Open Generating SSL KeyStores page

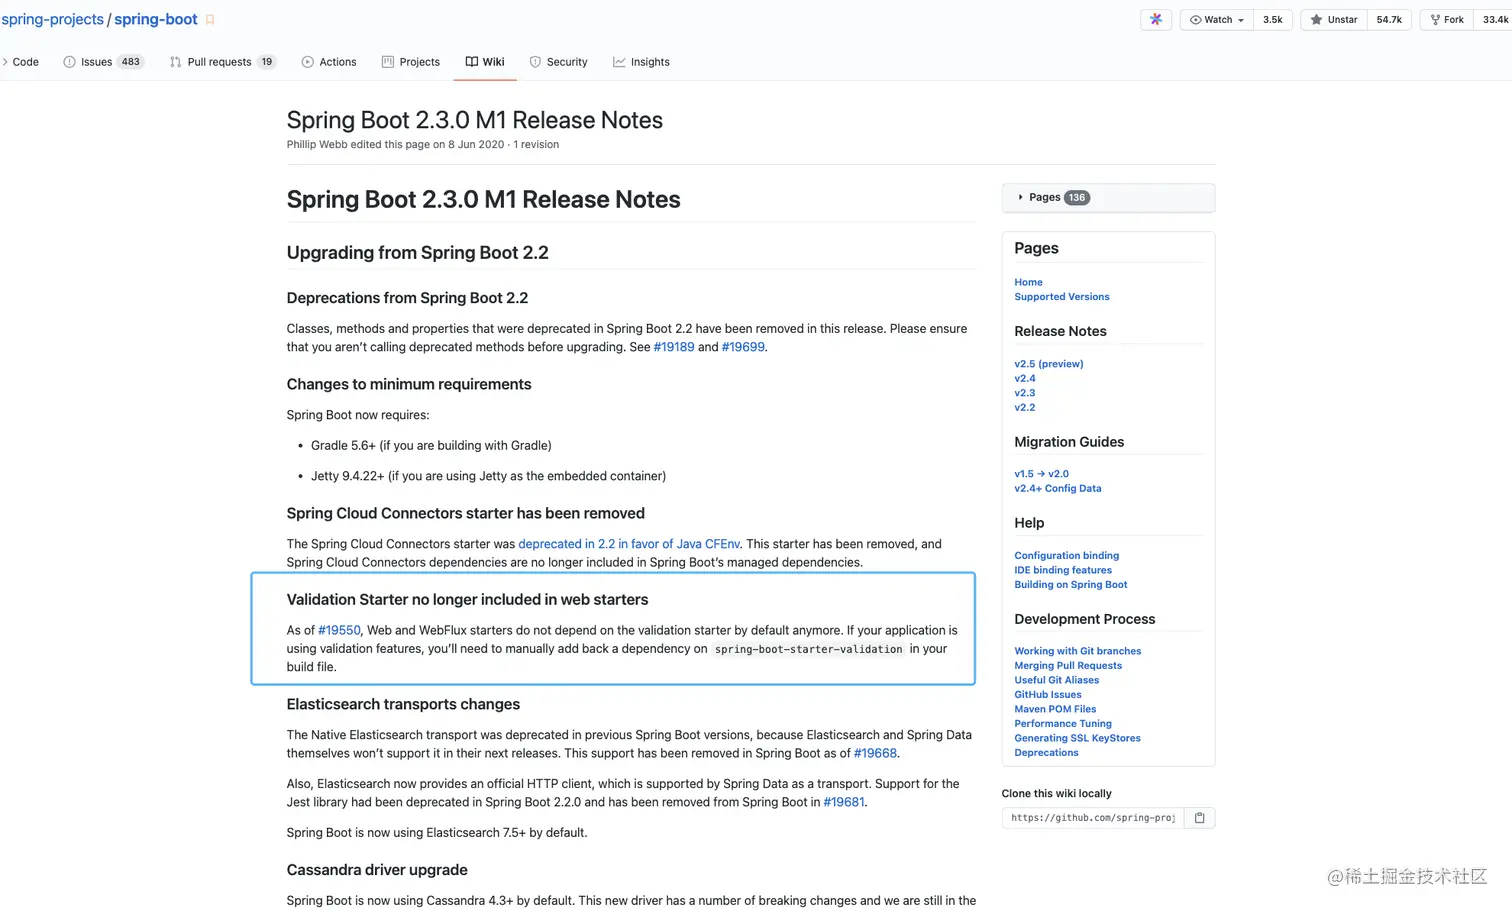click(x=1077, y=738)
